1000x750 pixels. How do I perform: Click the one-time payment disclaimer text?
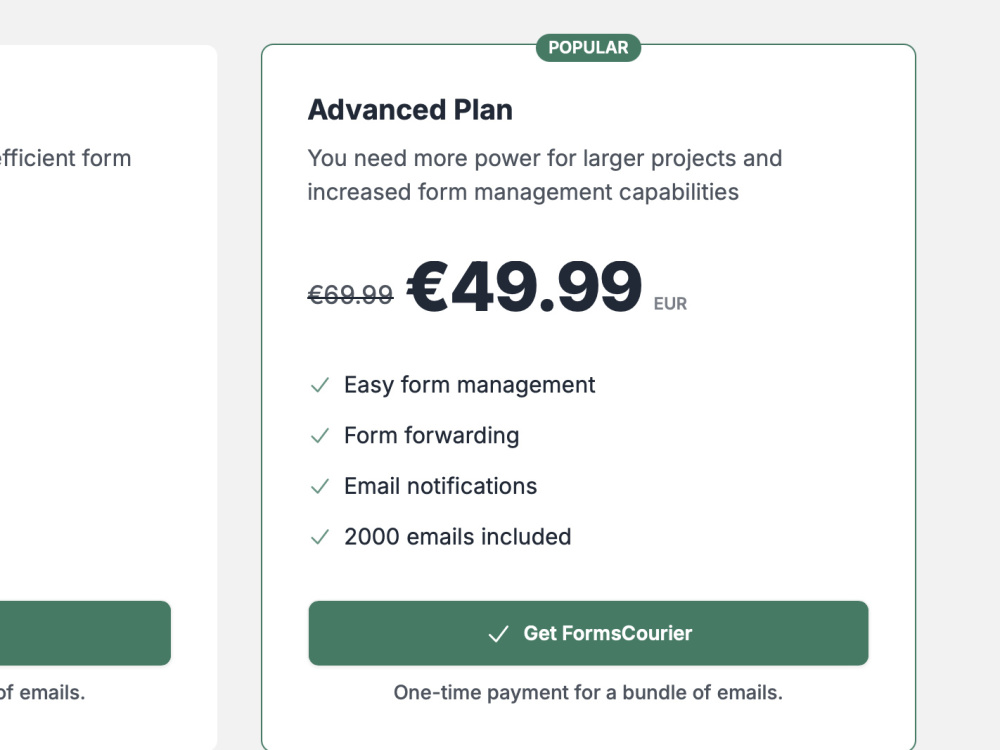coord(588,692)
